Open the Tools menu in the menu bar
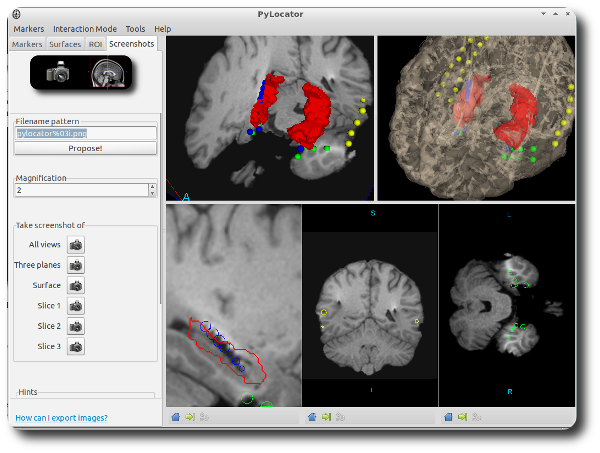 coord(135,29)
